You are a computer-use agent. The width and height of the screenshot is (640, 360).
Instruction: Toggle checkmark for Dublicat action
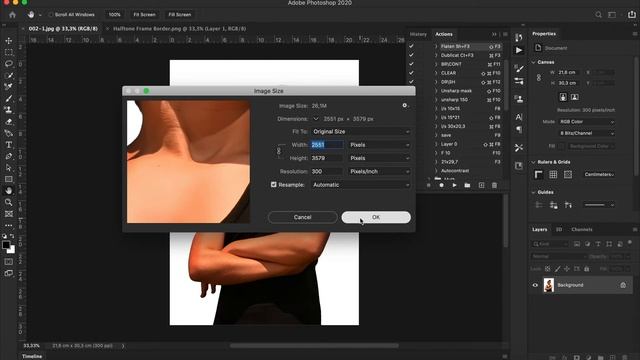point(411,55)
